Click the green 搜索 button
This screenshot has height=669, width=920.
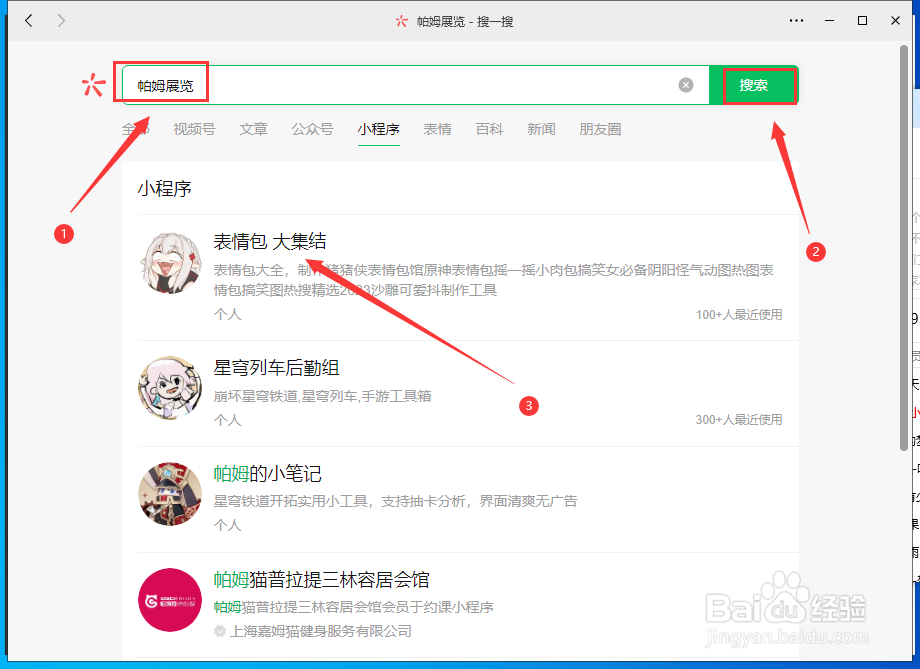click(754, 85)
